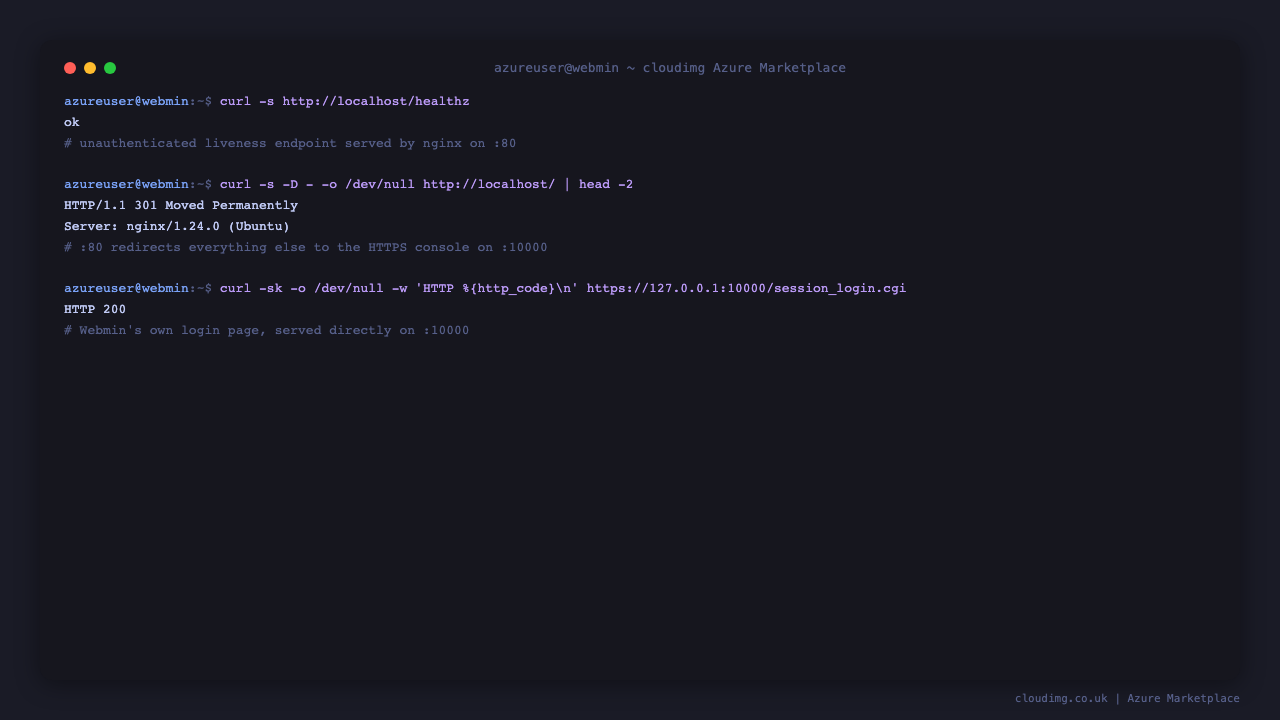Click the command 'curl -s http://localhost/healthz'
Image resolution: width=1280 pixels, height=720 pixels.
point(344,101)
